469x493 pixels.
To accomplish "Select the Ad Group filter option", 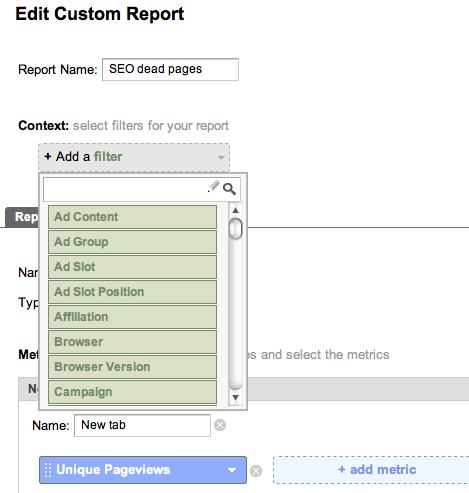I will point(132,242).
